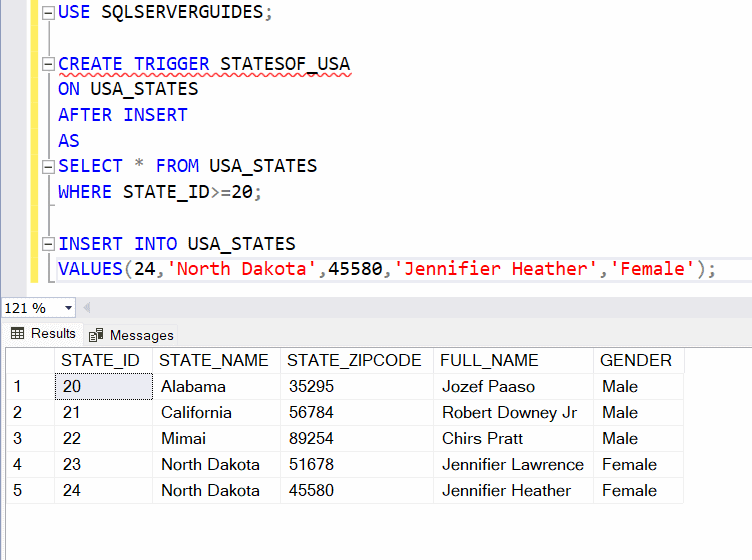
Task: Click the scroll-left arrow beside zoom box
Action: tap(86, 308)
